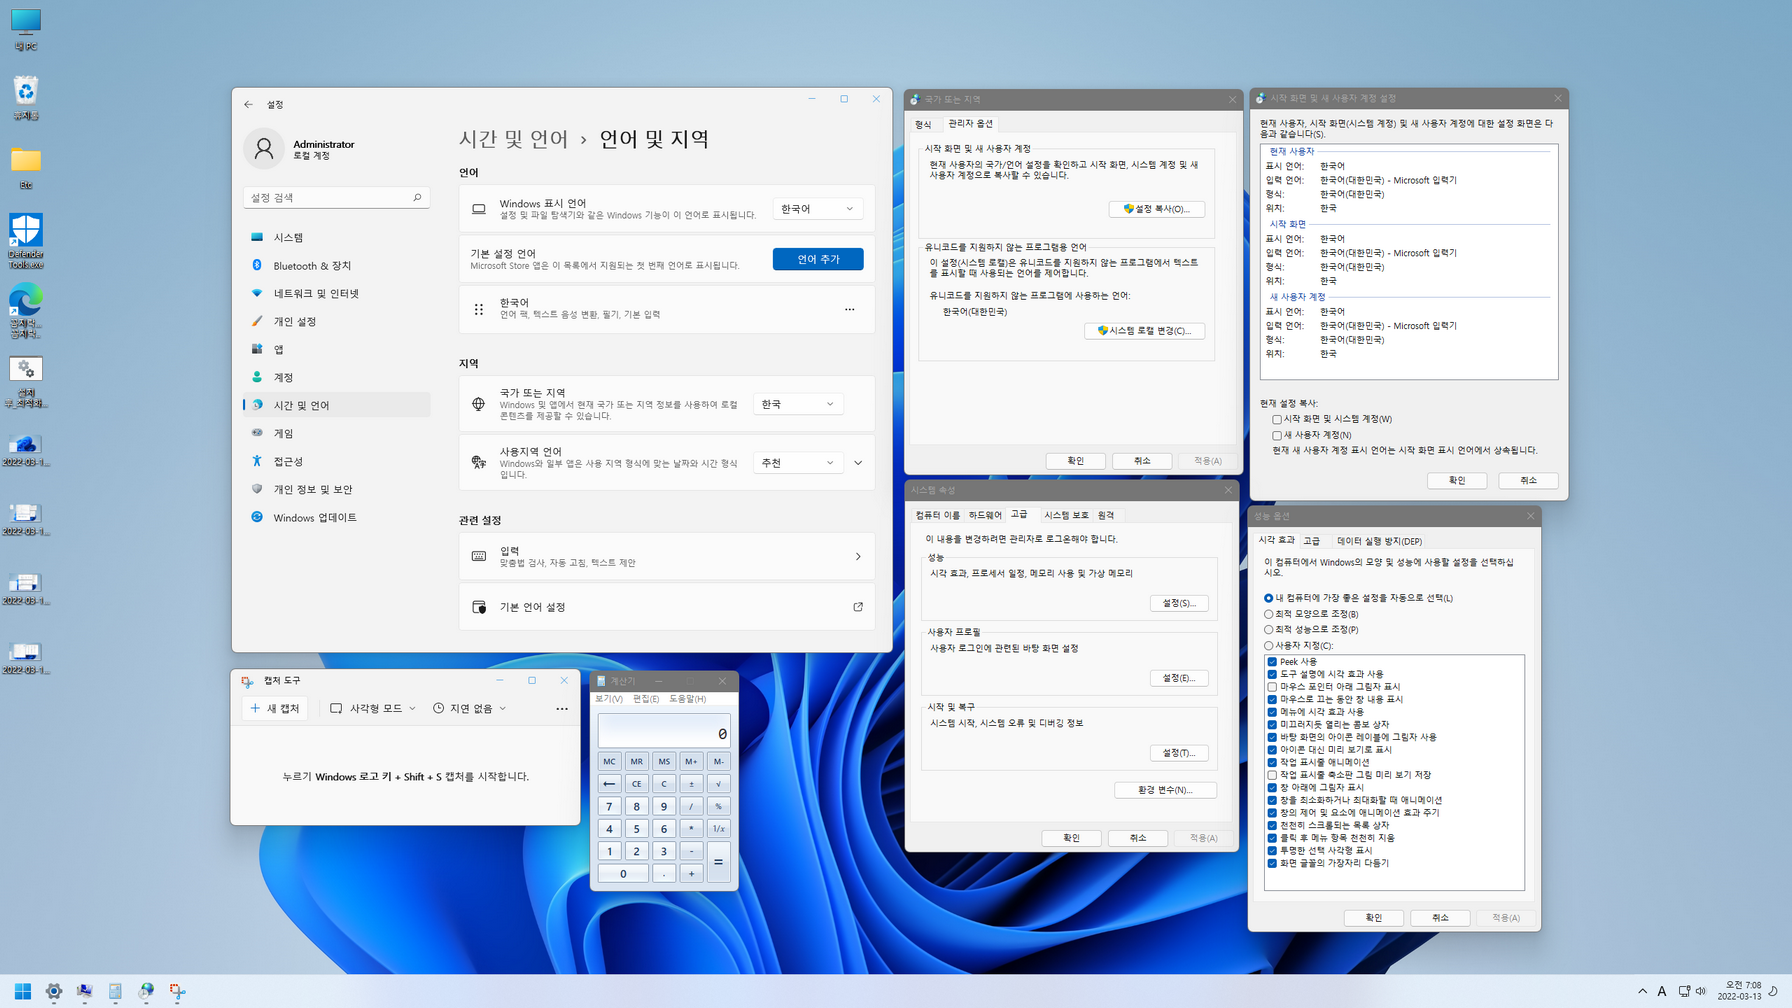
Task: Uncheck 작업 표시줄 애니메이션 checkbox
Action: (x=1272, y=762)
